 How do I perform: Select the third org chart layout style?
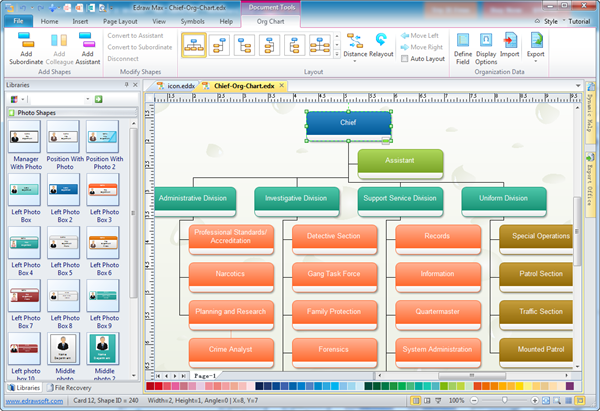click(x=244, y=45)
